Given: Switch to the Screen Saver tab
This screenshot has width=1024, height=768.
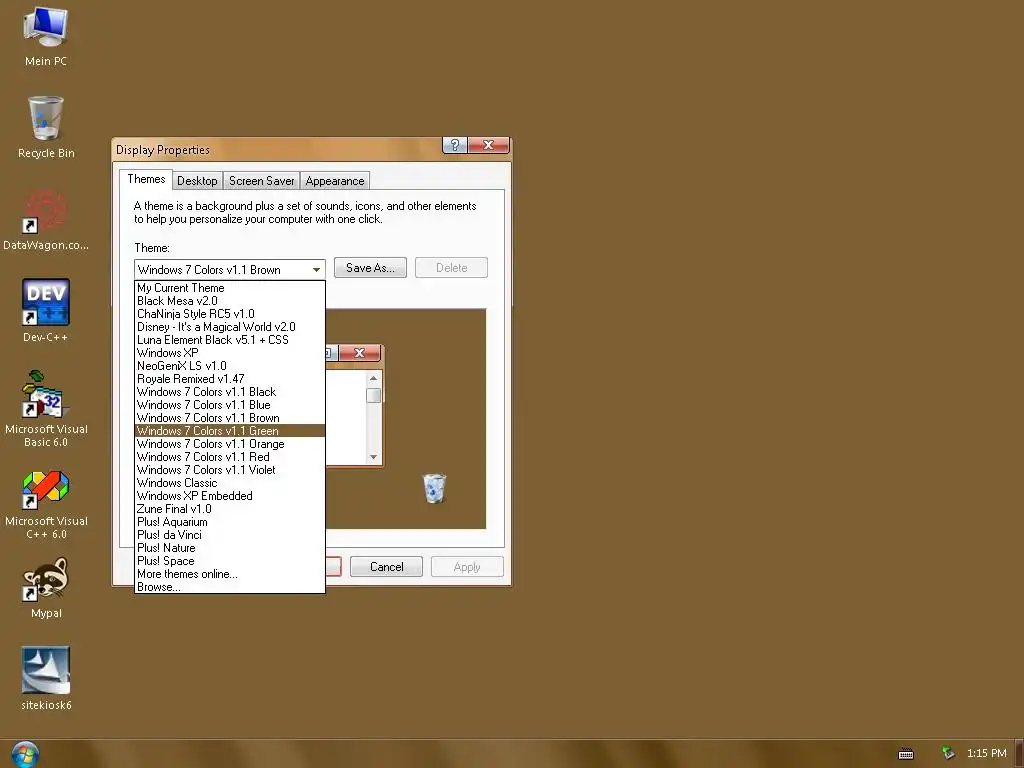Looking at the screenshot, I should pos(261,181).
